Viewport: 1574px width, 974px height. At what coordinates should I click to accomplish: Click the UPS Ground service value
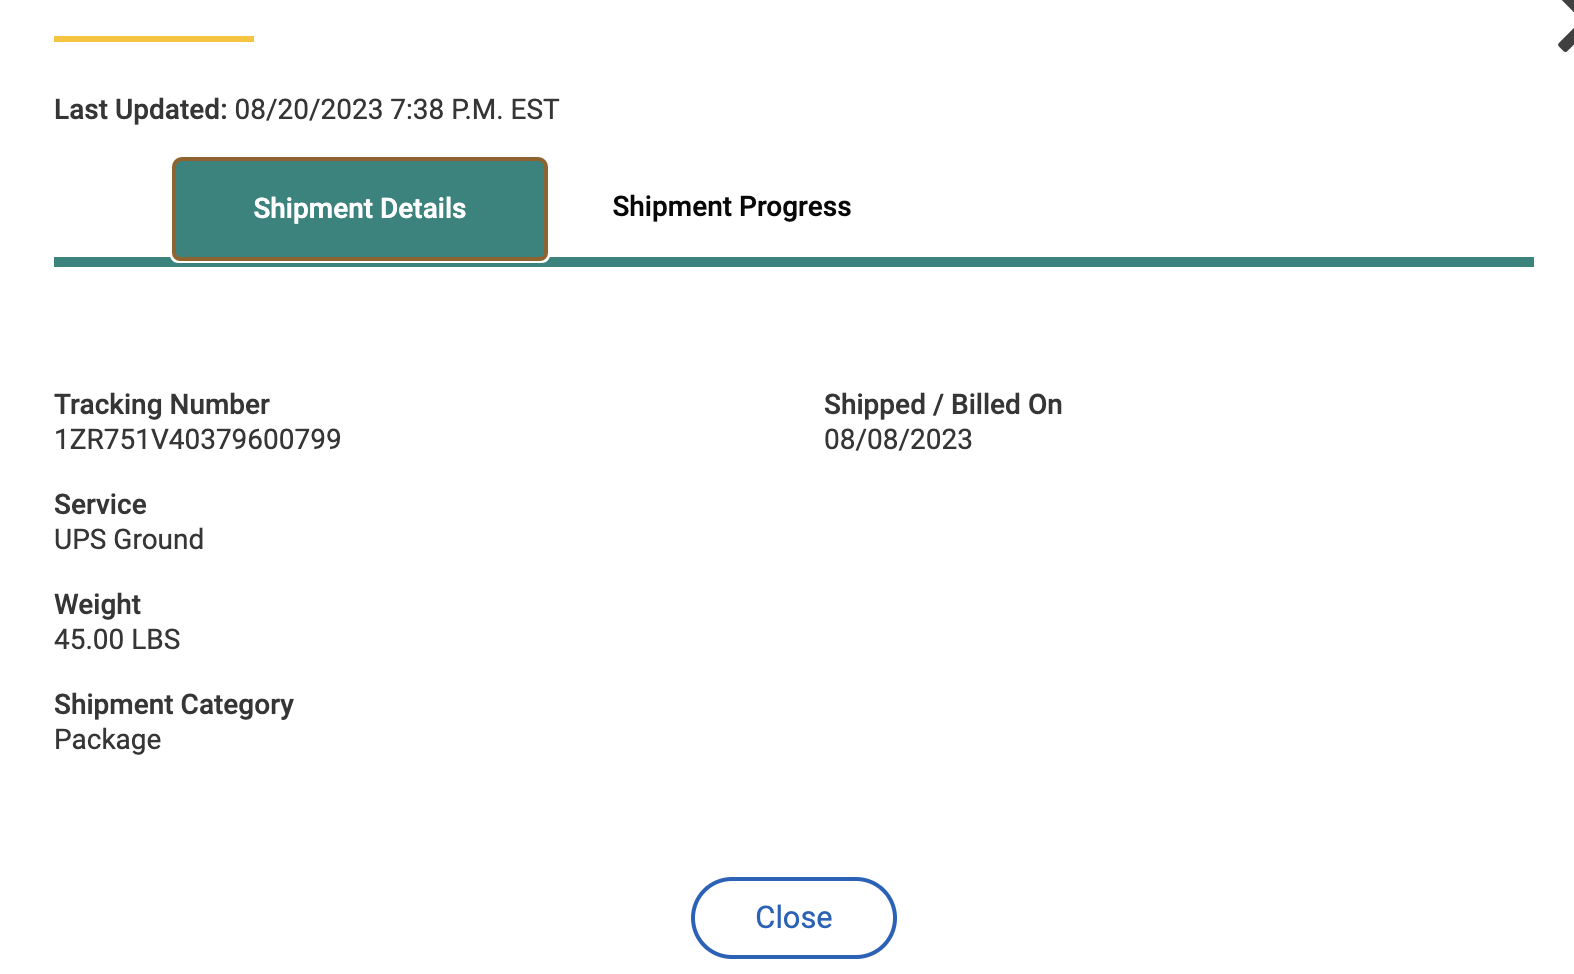(129, 540)
